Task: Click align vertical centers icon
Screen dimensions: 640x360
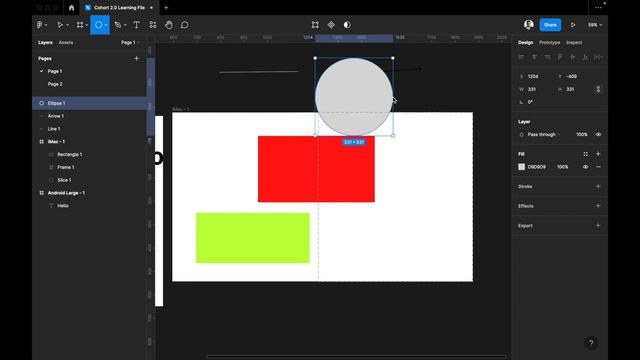Action: (x=573, y=57)
